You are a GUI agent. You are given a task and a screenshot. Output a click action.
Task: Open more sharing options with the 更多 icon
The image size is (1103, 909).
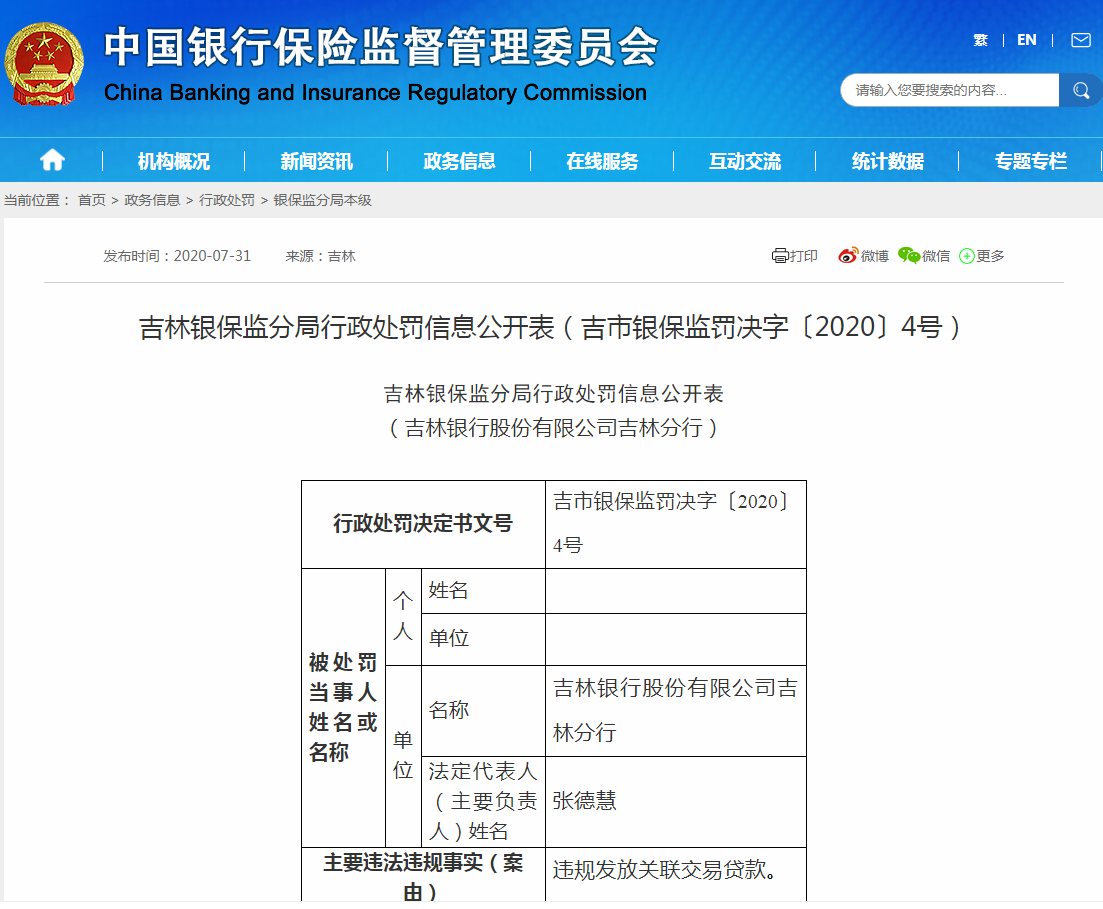pos(966,255)
